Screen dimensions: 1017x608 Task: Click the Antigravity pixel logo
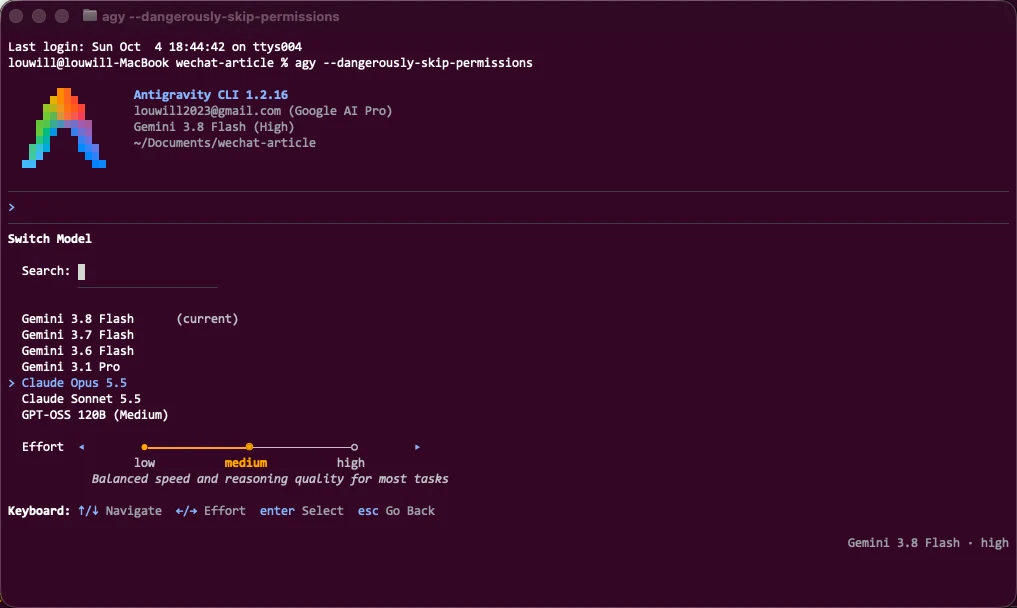tap(64, 128)
